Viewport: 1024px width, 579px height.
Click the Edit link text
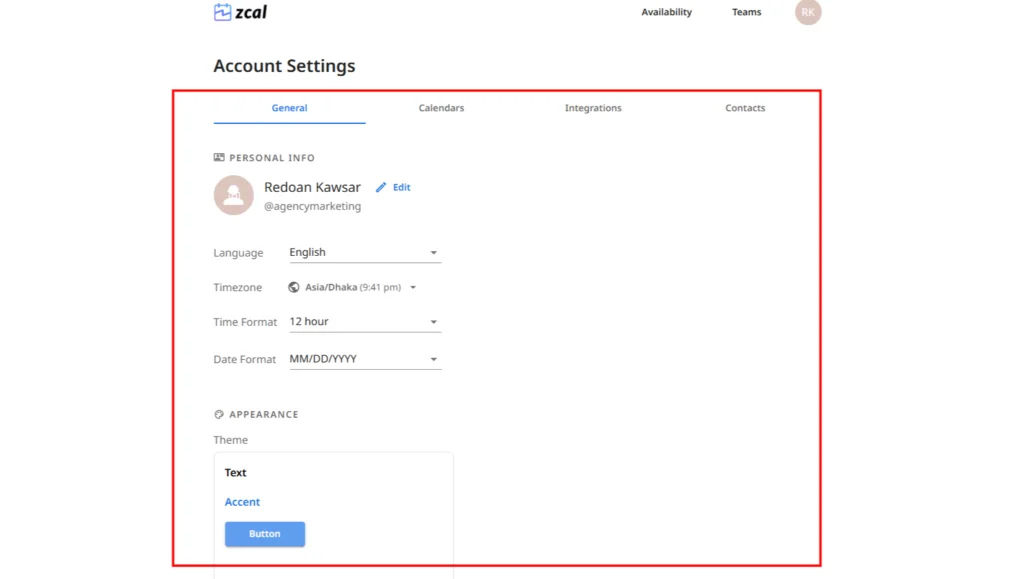click(x=402, y=188)
